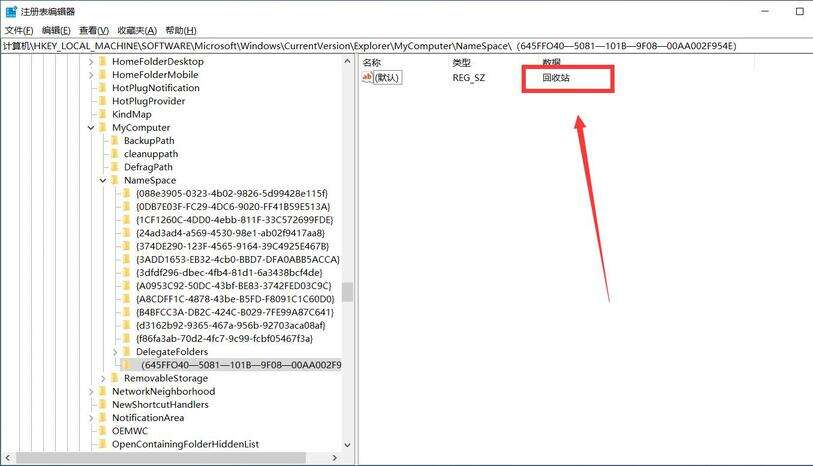
Task: Click folder icon of {1CF1260C-4DD0 key
Action: [x=127, y=220]
